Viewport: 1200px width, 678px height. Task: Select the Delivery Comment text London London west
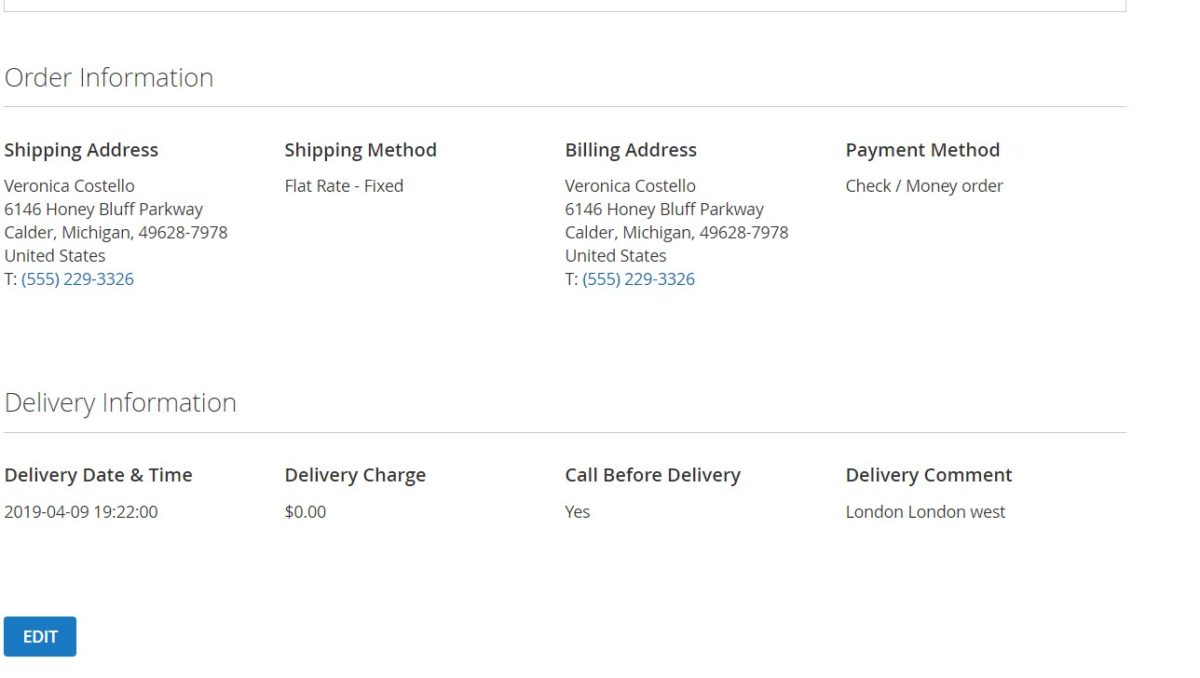[925, 511]
